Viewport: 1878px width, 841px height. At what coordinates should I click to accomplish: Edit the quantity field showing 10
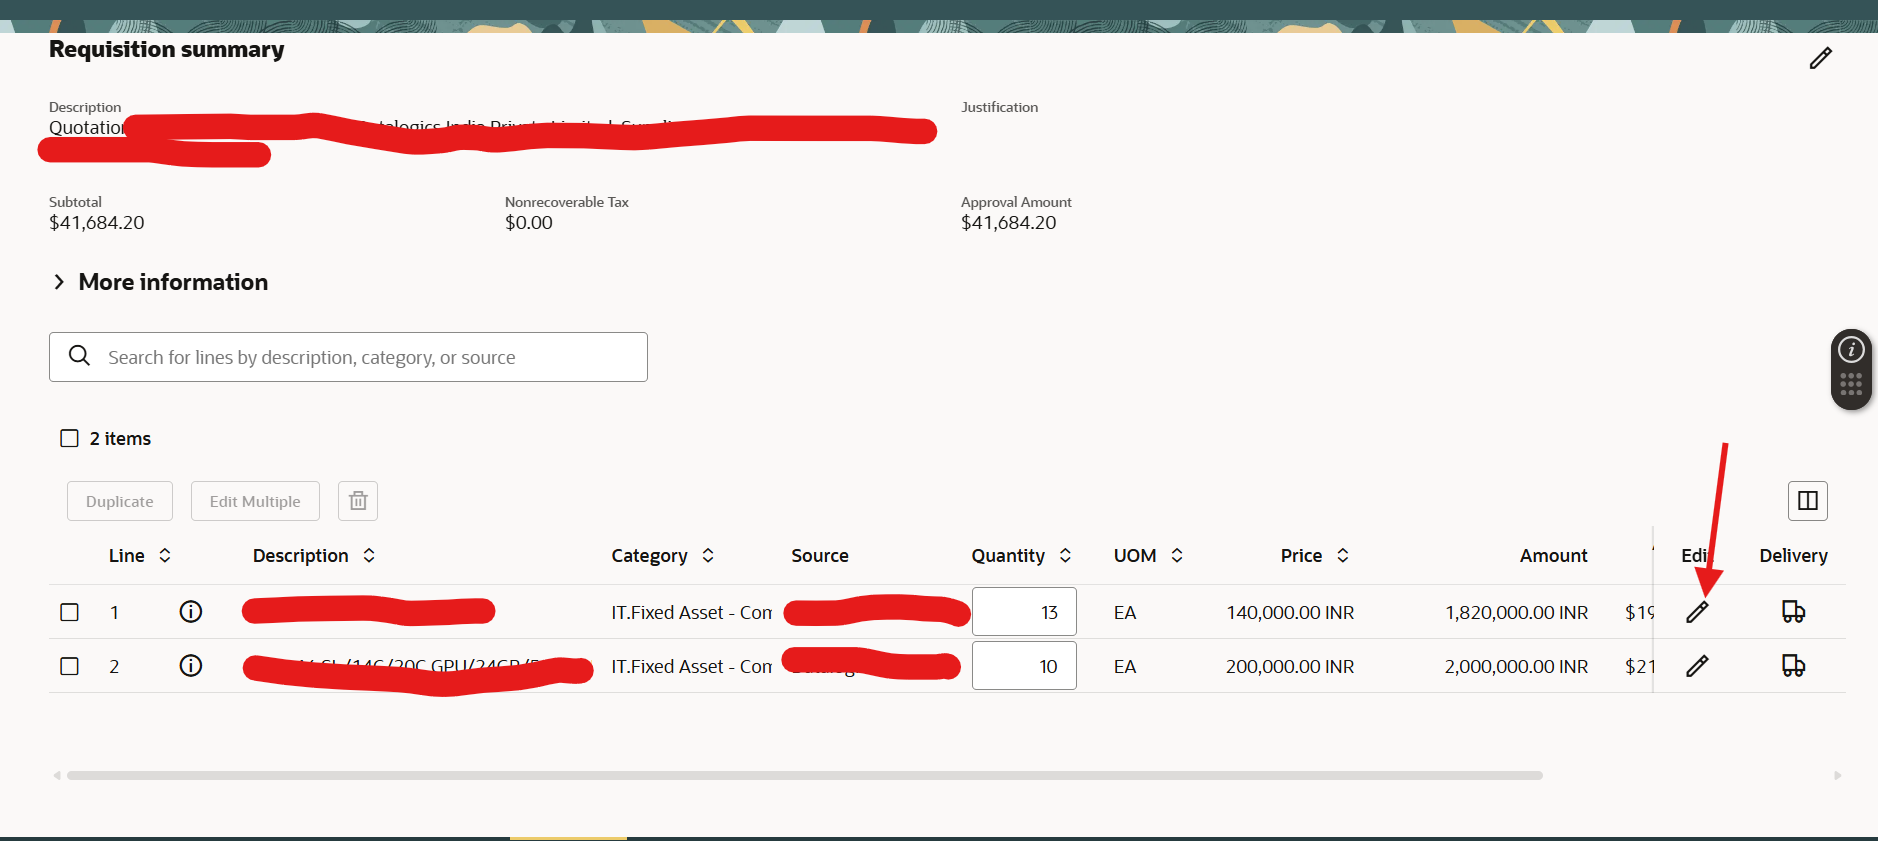pos(1024,666)
